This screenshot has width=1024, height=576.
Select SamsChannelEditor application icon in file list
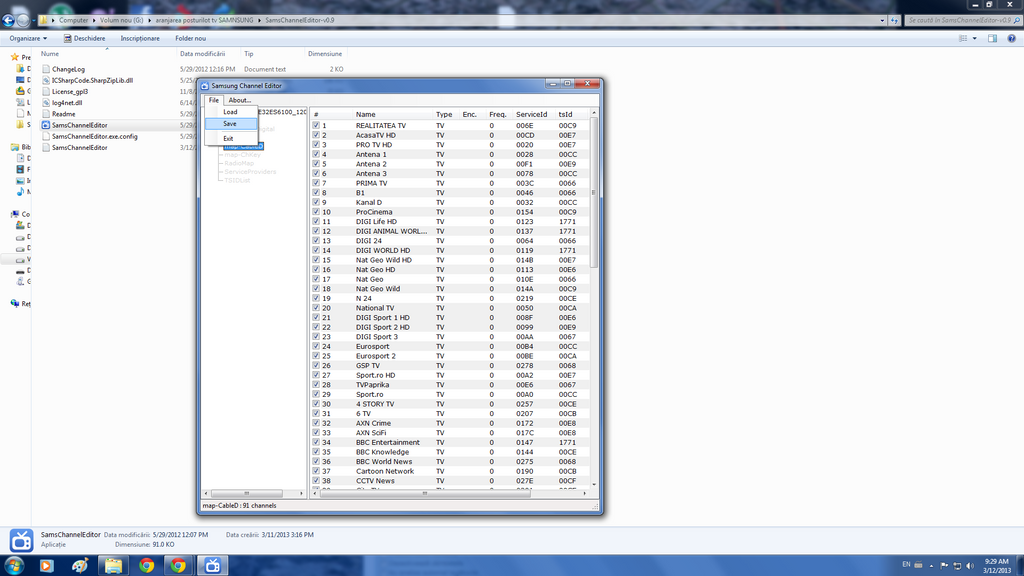(46, 125)
